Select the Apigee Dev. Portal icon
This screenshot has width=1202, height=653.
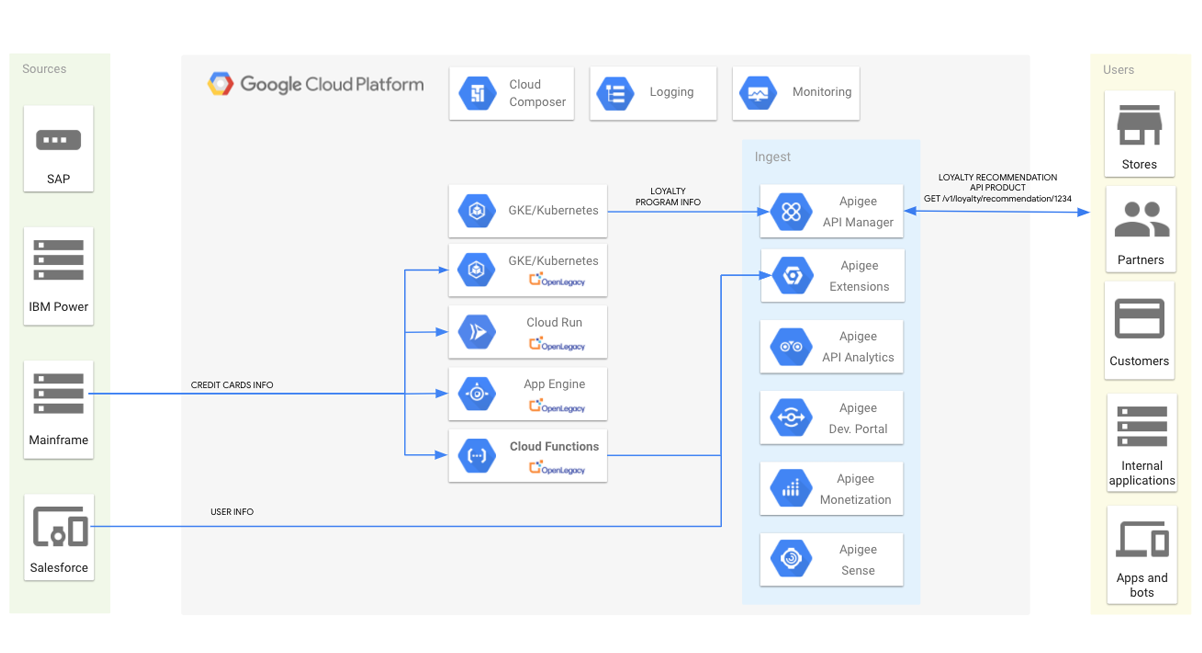point(791,418)
